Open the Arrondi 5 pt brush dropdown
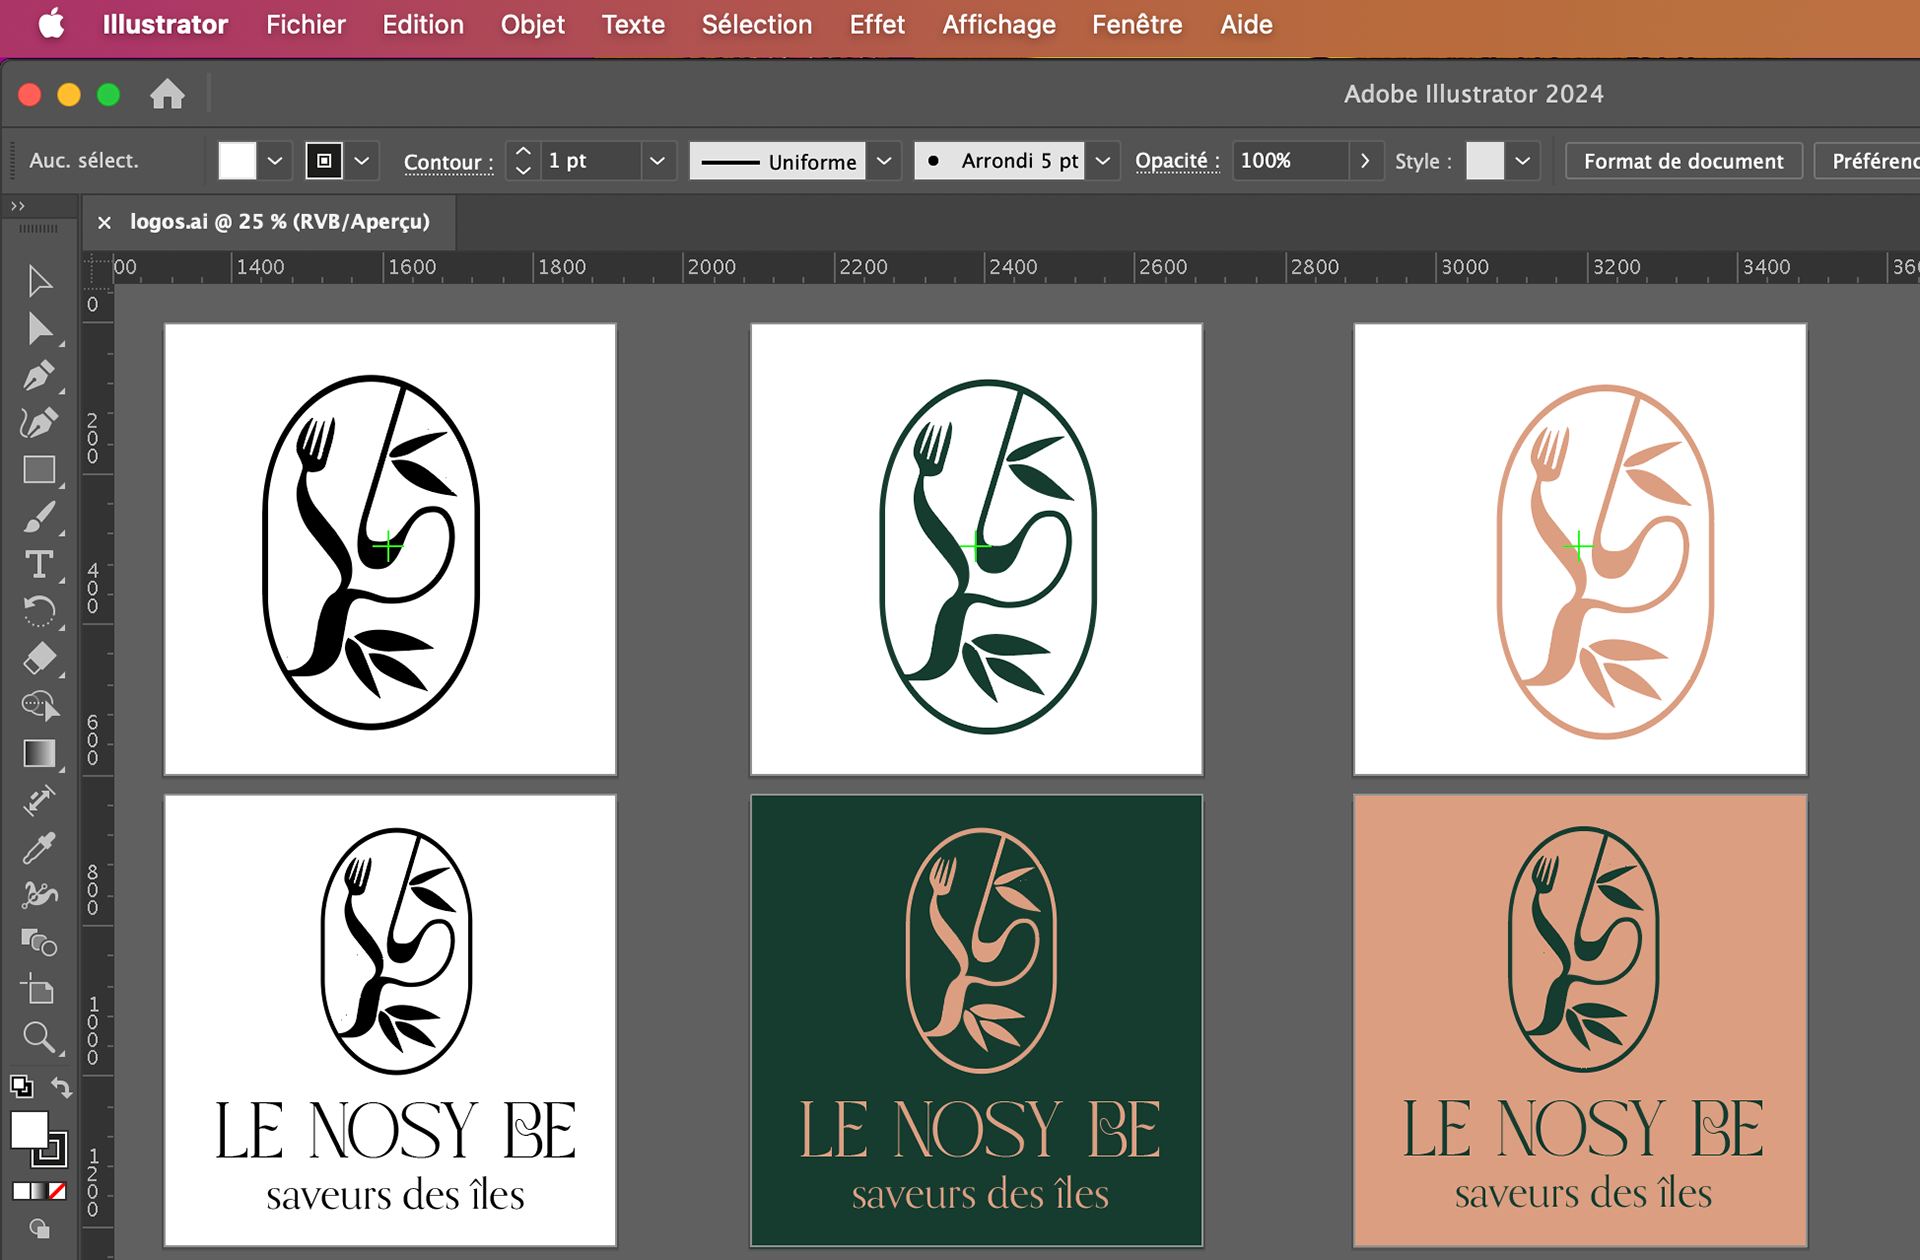This screenshot has height=1260, width=1920. (1103, 161)
